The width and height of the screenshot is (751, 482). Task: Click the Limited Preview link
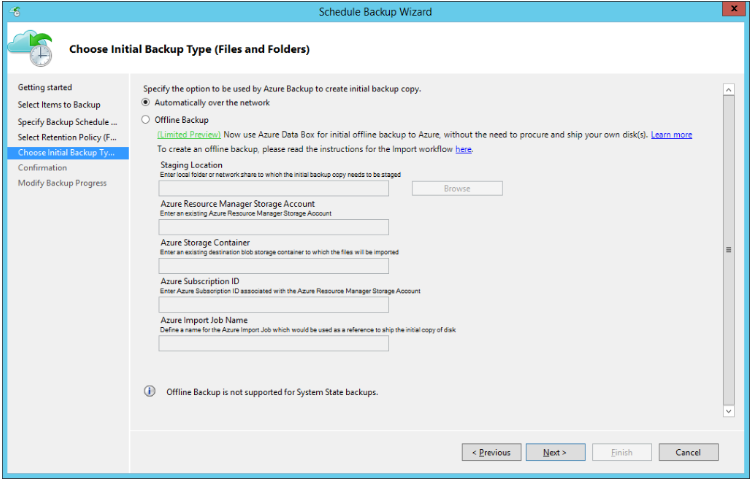(x=189, y=135)
